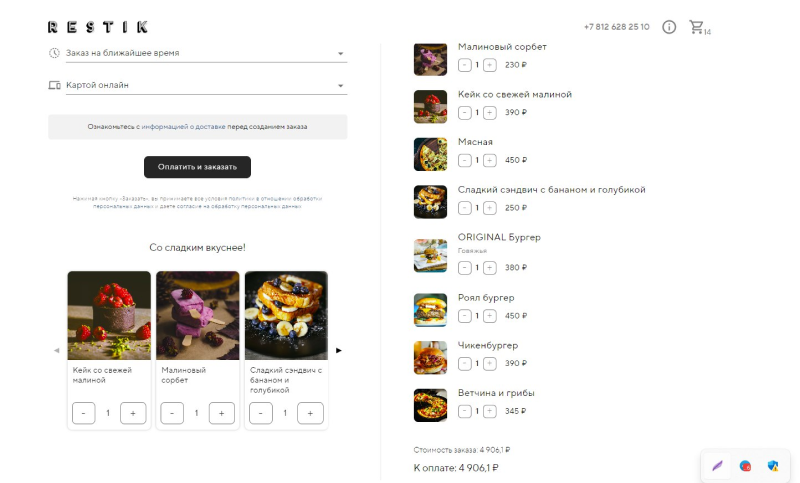
Task: Show previous dessert carousel arrow
Action: 57,350
